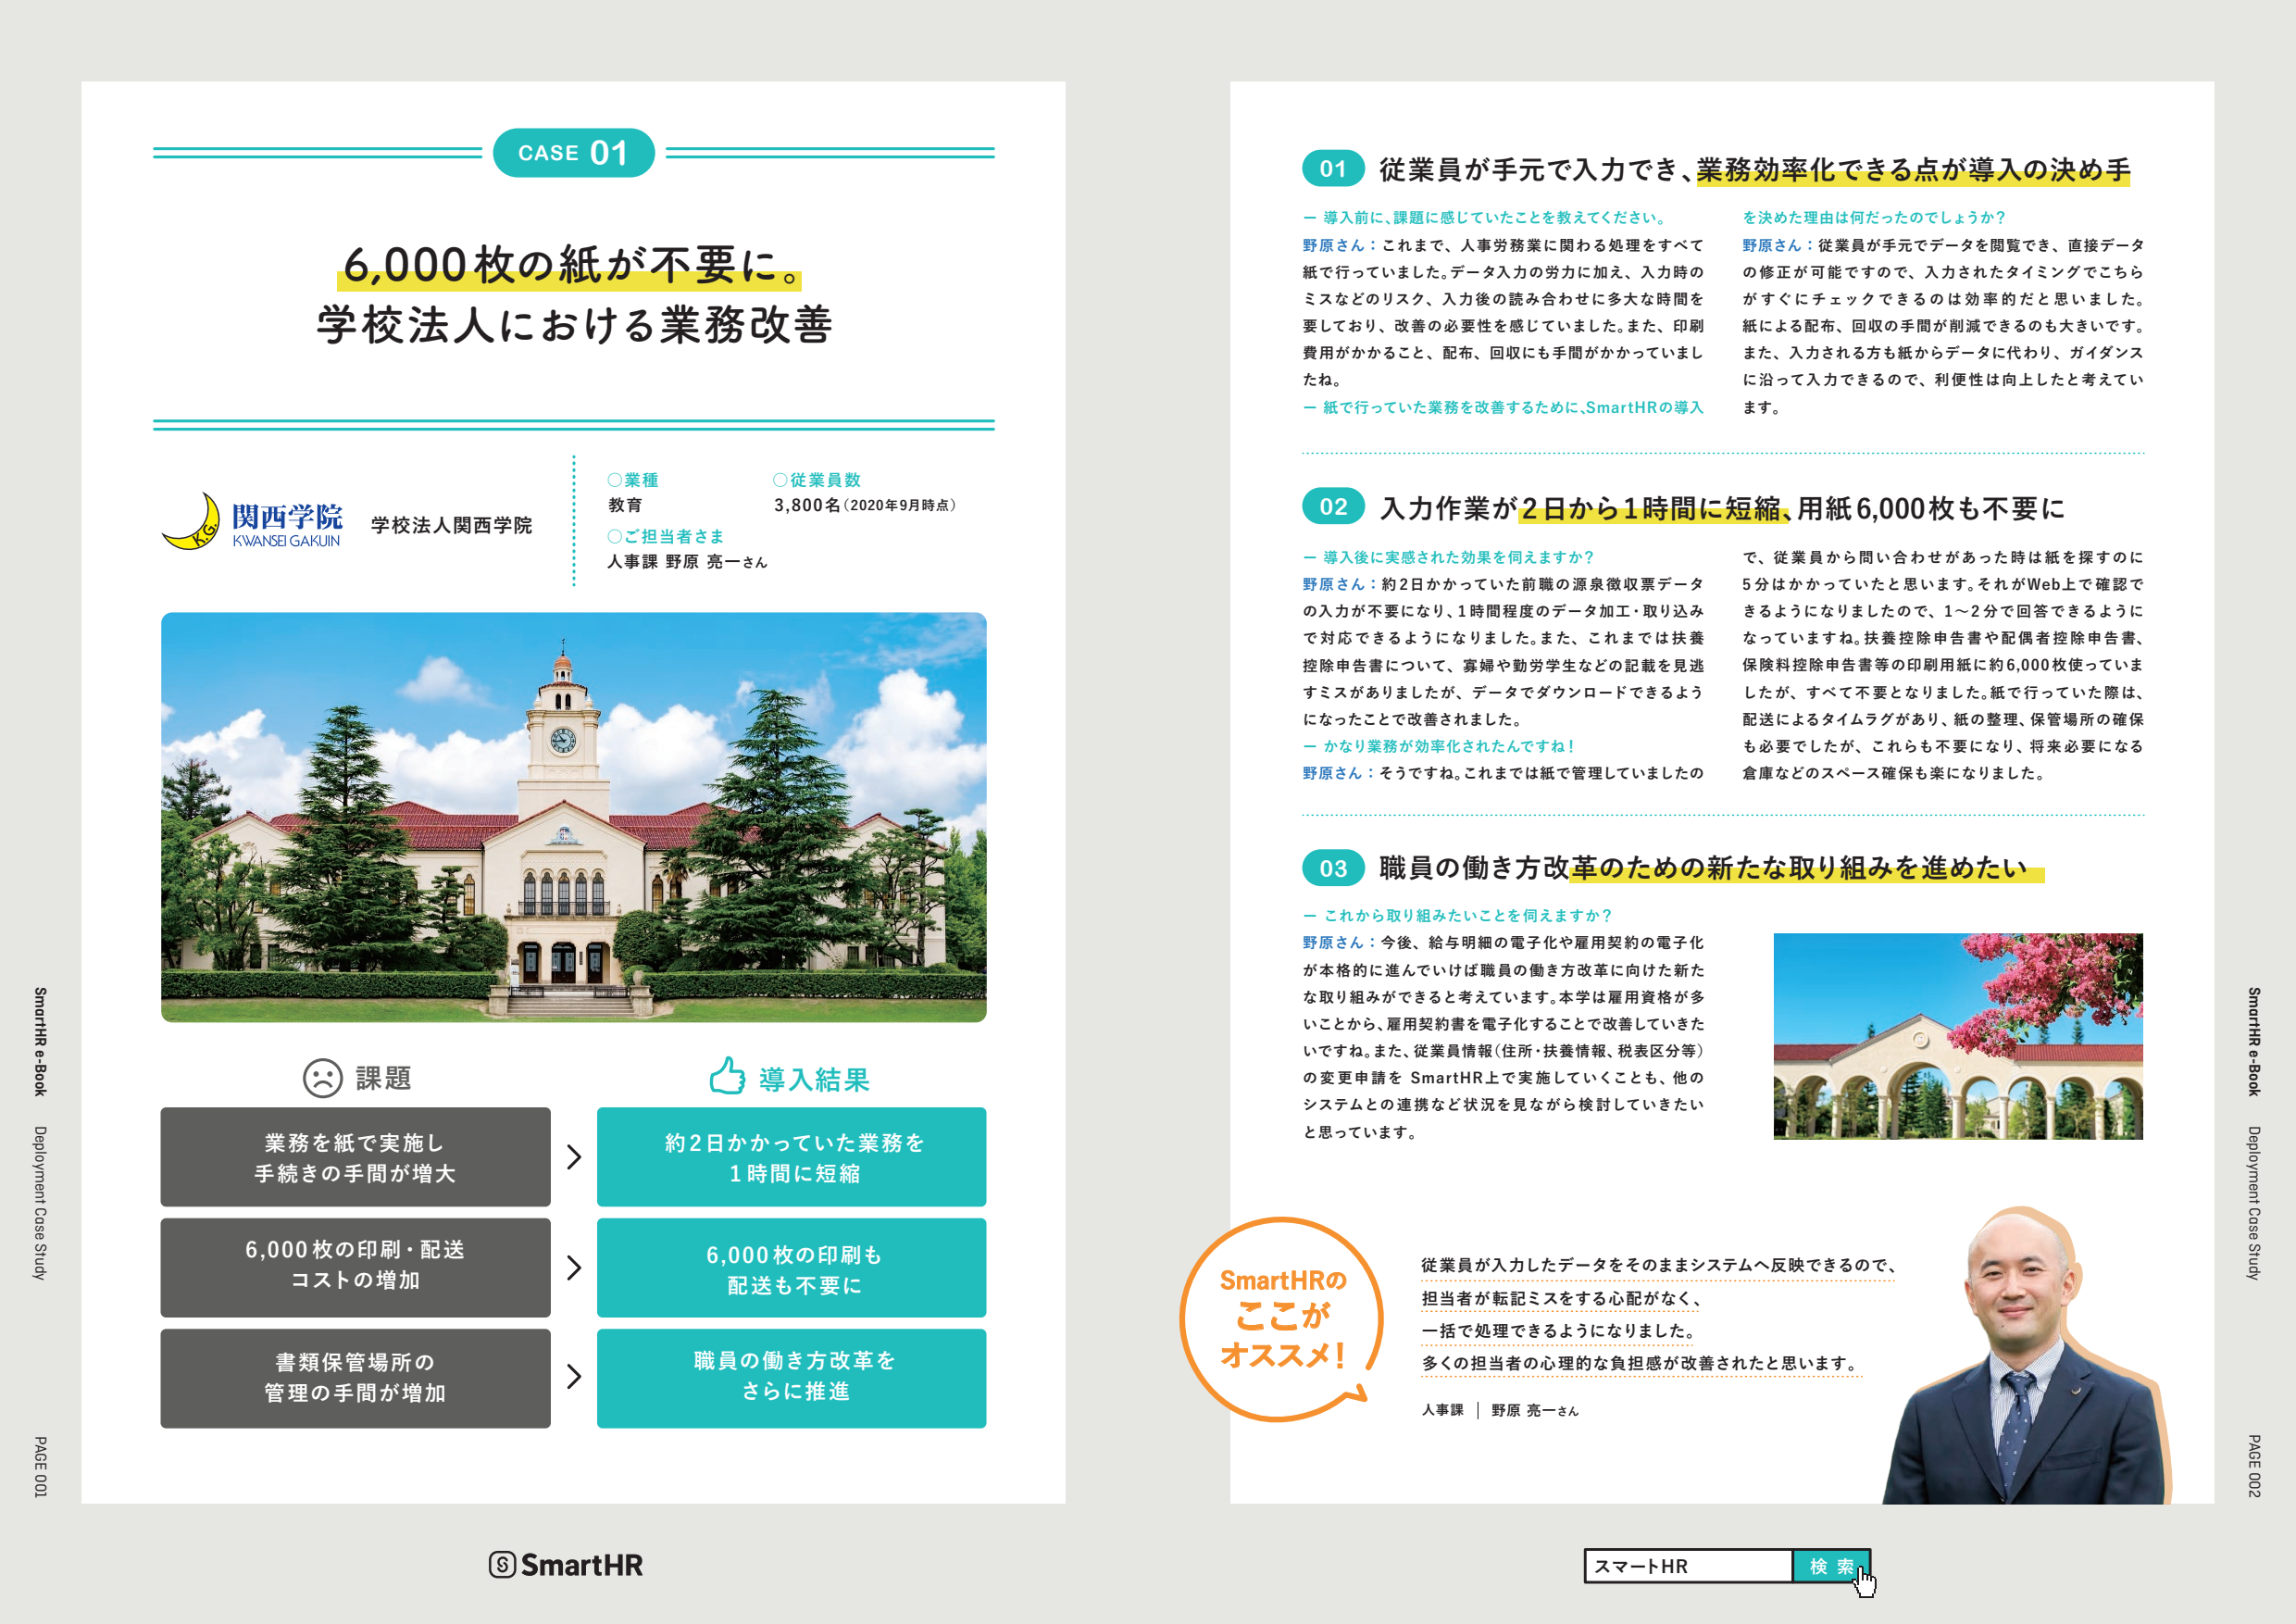Click the arrow after 6,000枚の印刷・配送 box
This screenshot has width=2296, height=1624.
pyautogui.click(x=574, y=1267)
